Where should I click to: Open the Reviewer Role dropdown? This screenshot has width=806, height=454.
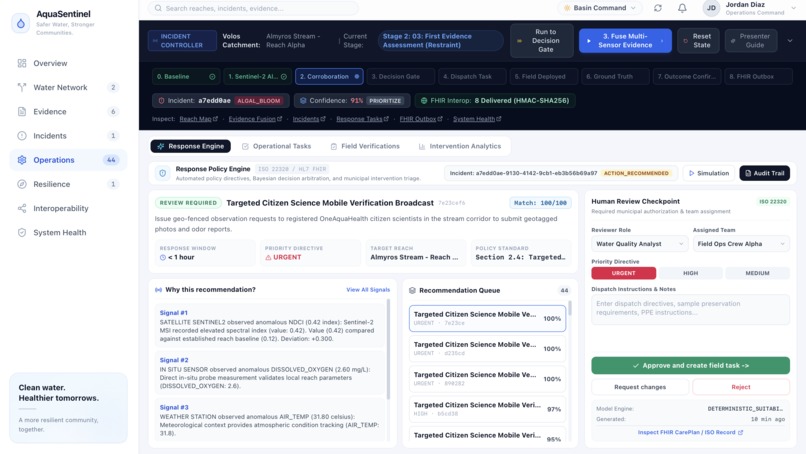pyautogui.click(x=639, y=244)
